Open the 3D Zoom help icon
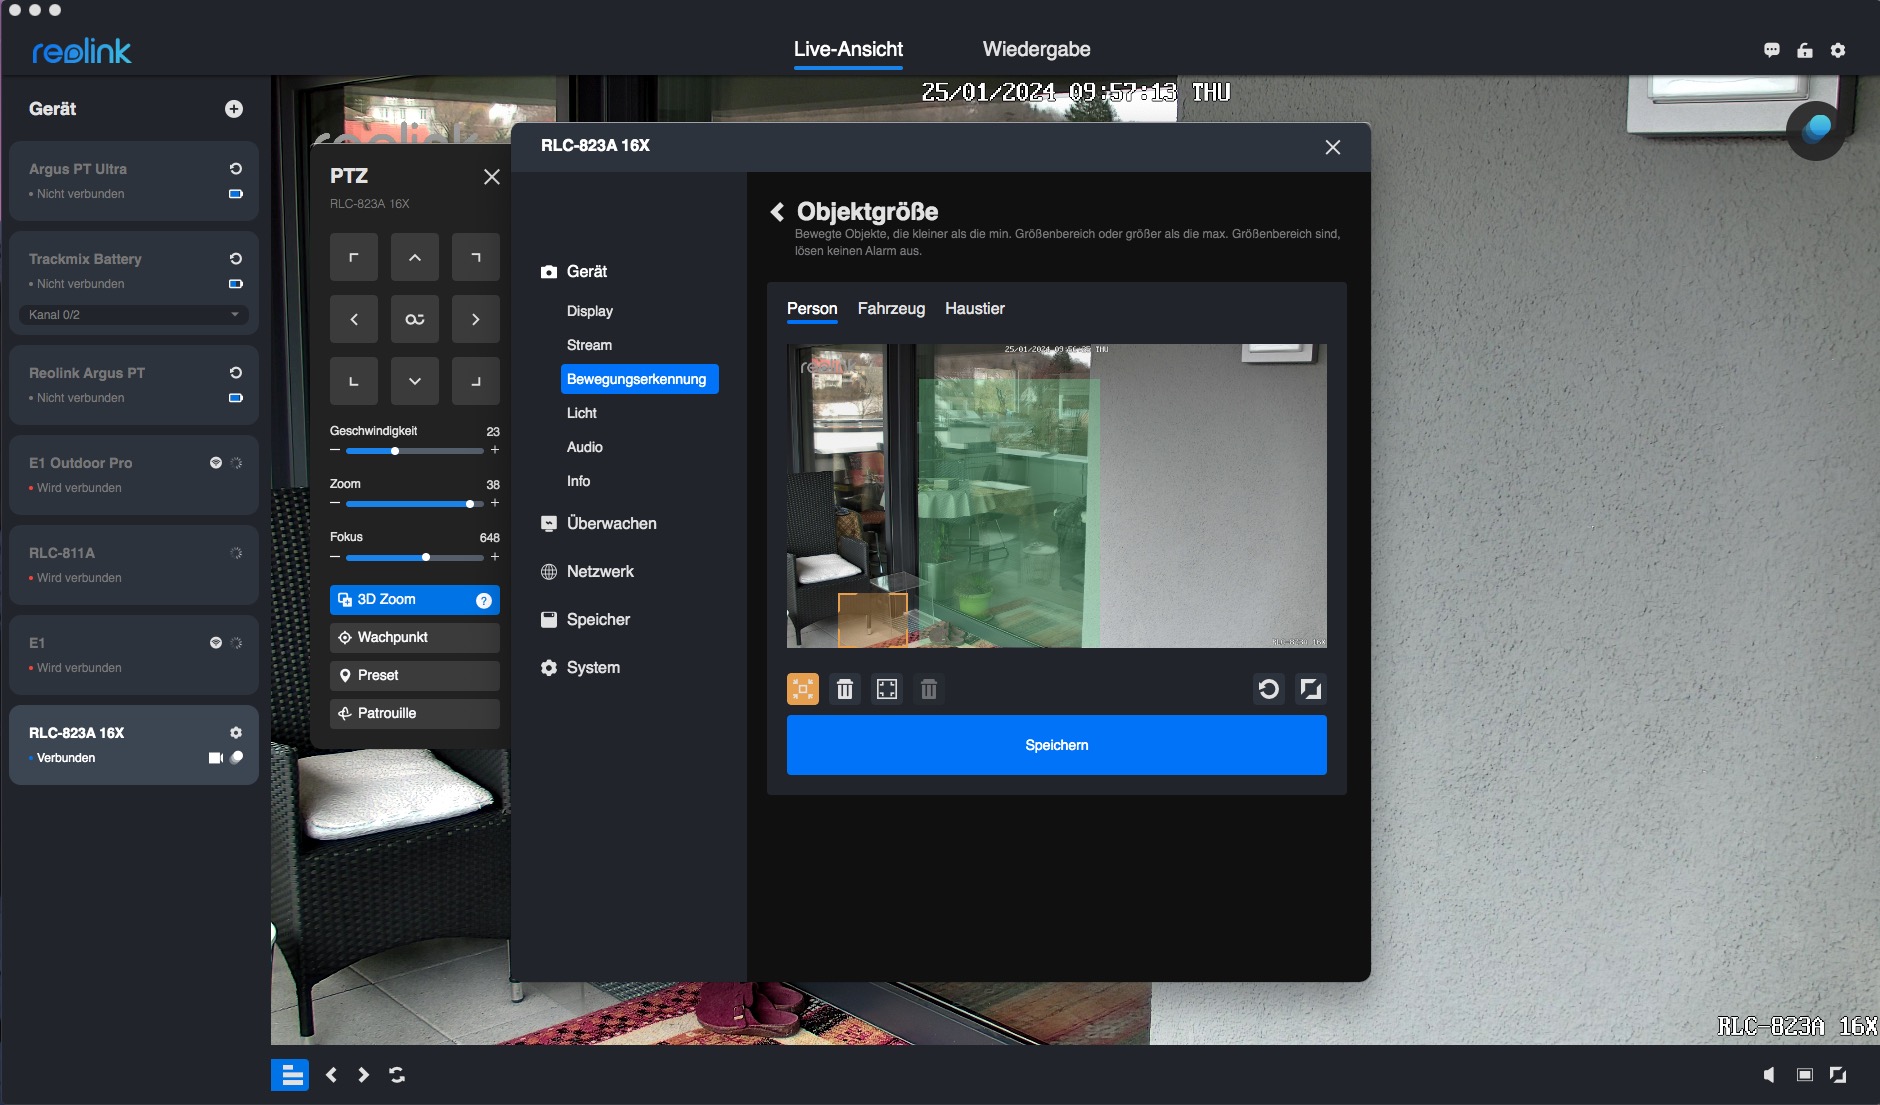 tap(484, 600)
